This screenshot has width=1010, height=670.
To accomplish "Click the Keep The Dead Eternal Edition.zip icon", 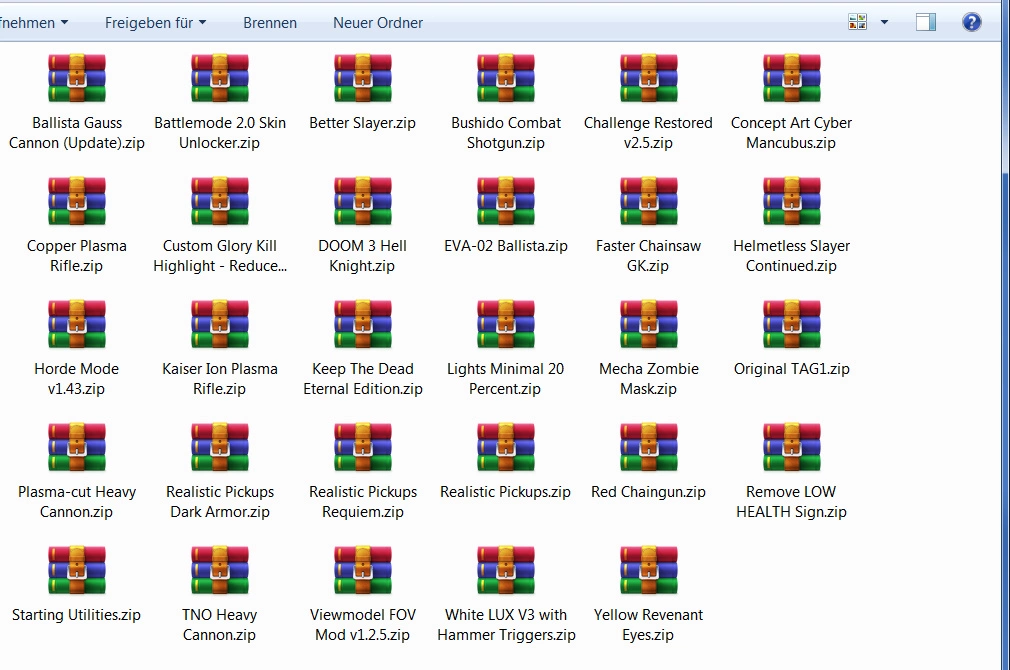I will pyautogui.click(x=363, y=324).
